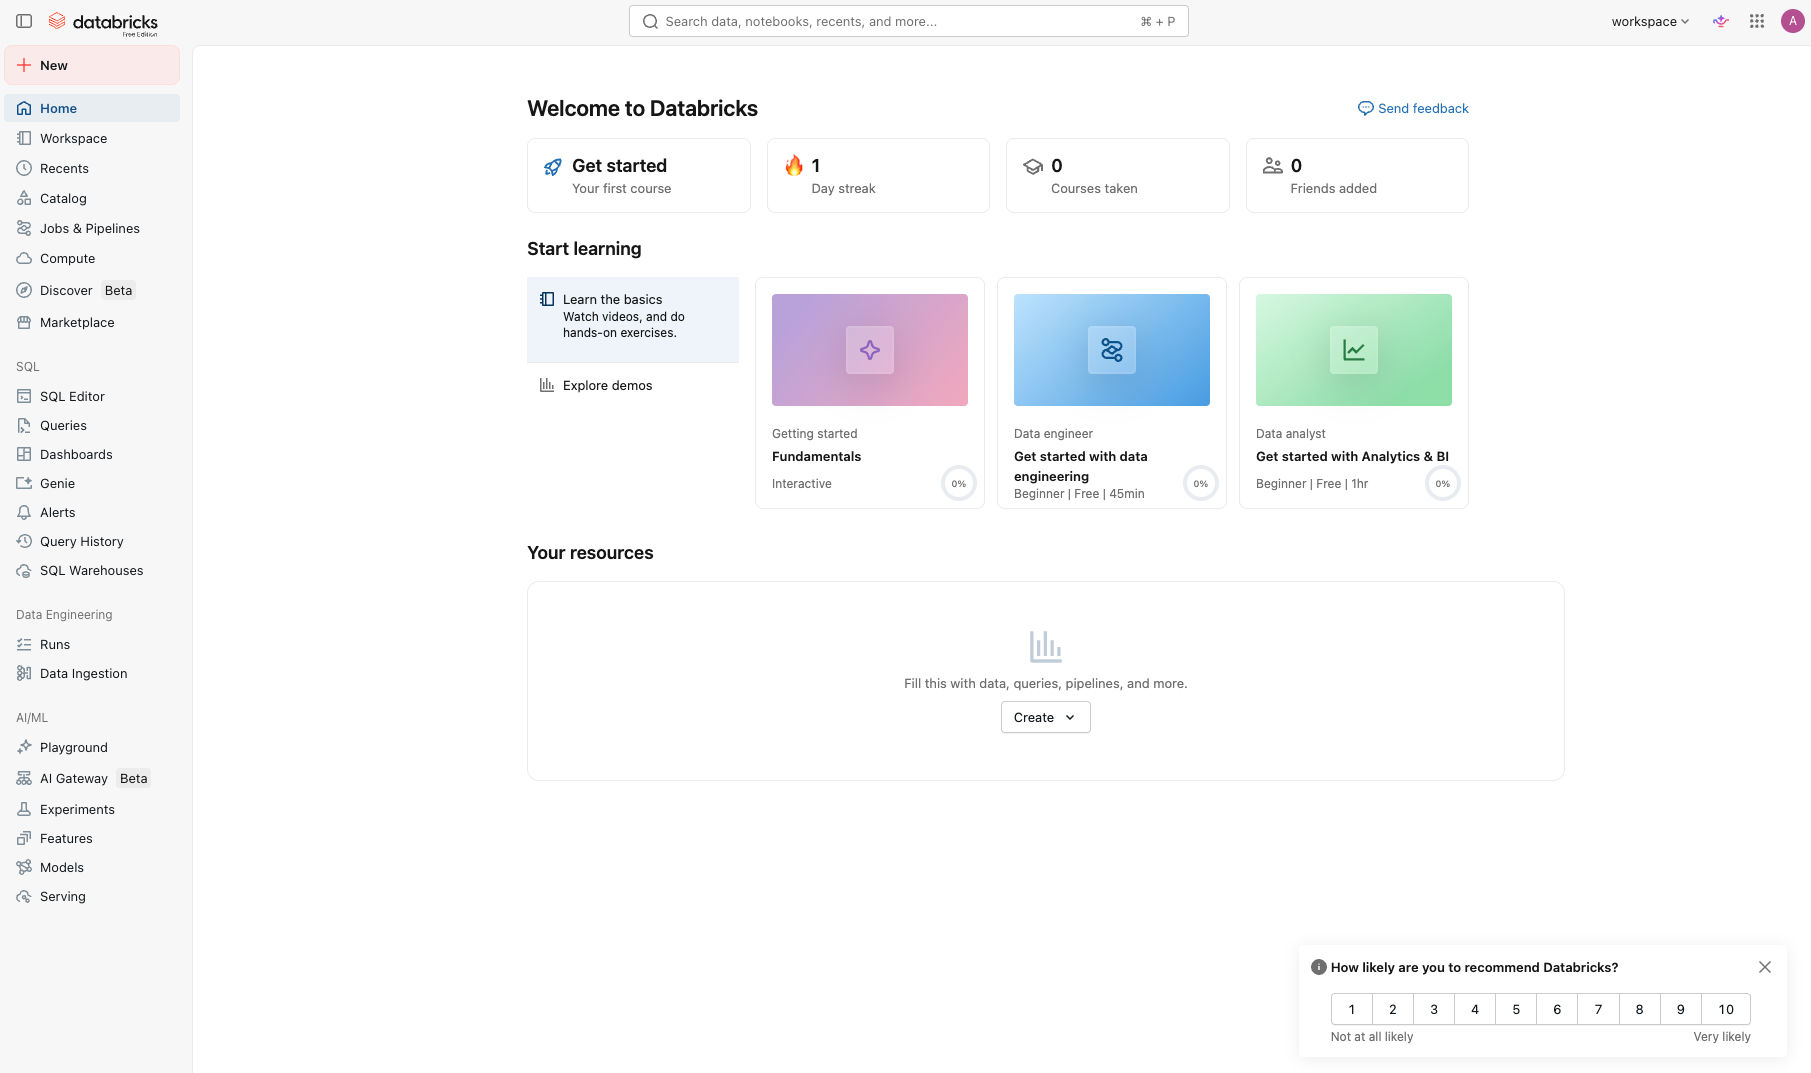Select rating 10 in the recommend survey
Image resolution: width=1811 pixels, height=1073 pixels.
click(1725, 1009)
